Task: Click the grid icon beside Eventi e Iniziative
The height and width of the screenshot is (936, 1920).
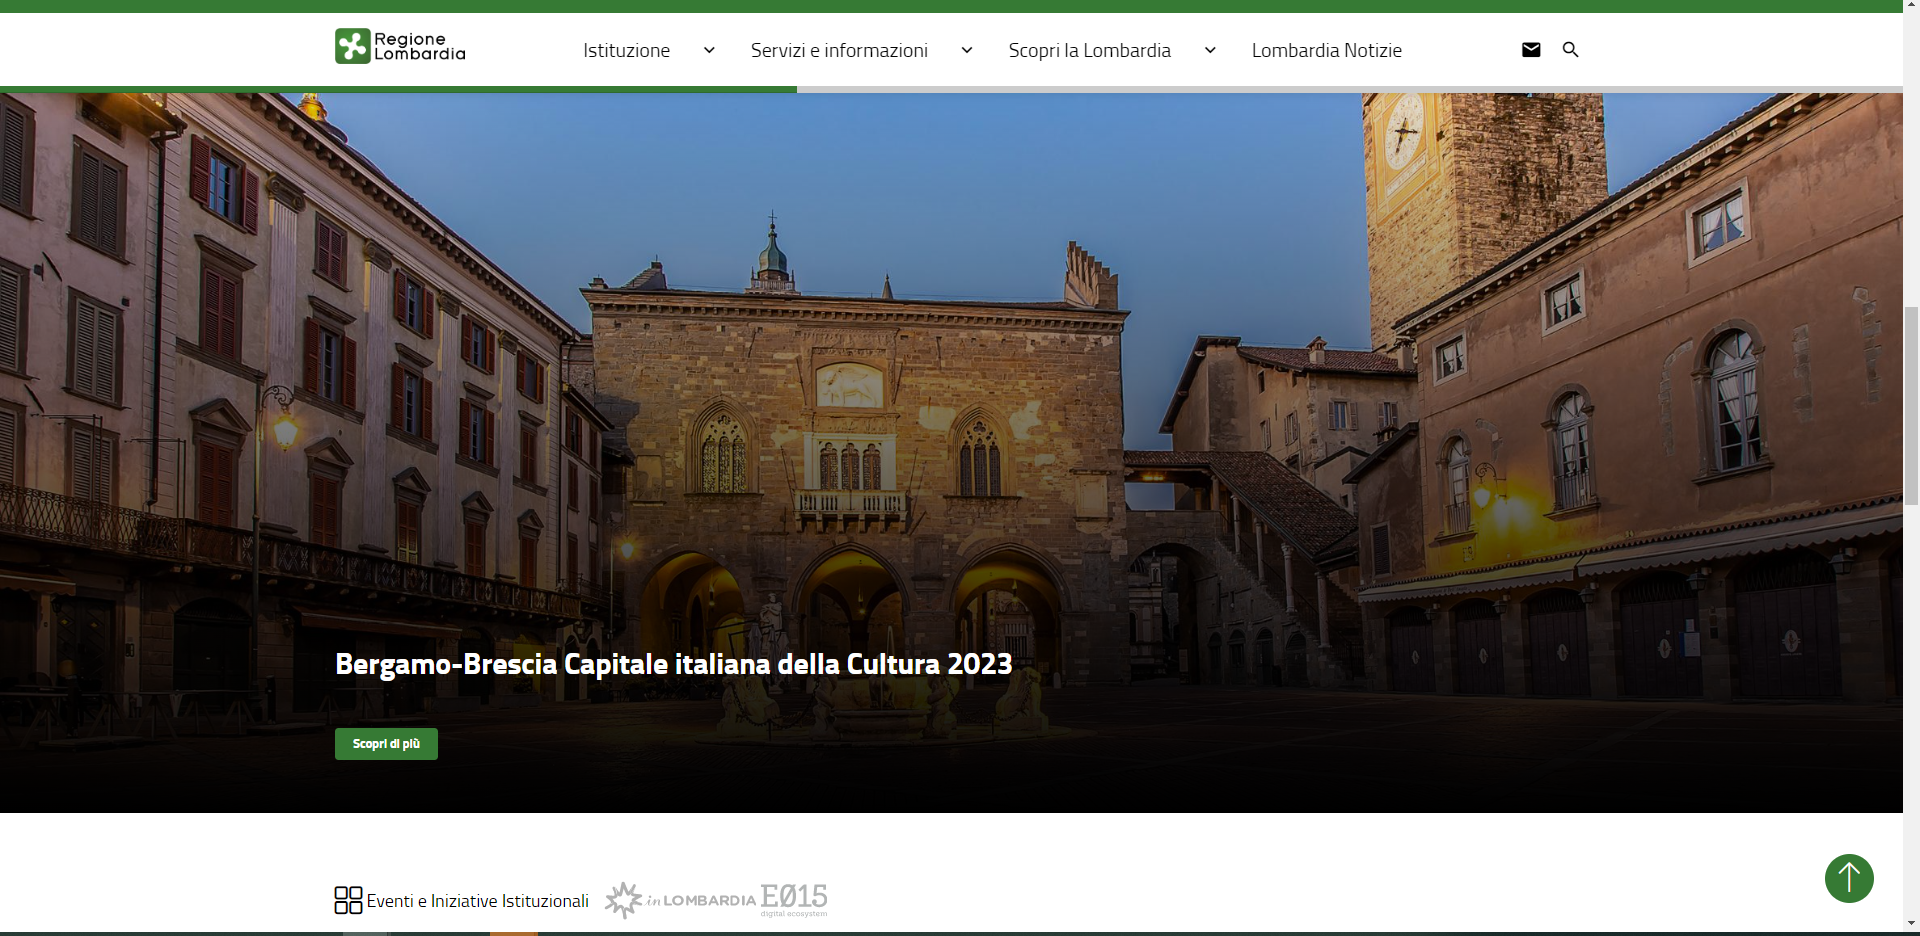Action: point(348,900)
